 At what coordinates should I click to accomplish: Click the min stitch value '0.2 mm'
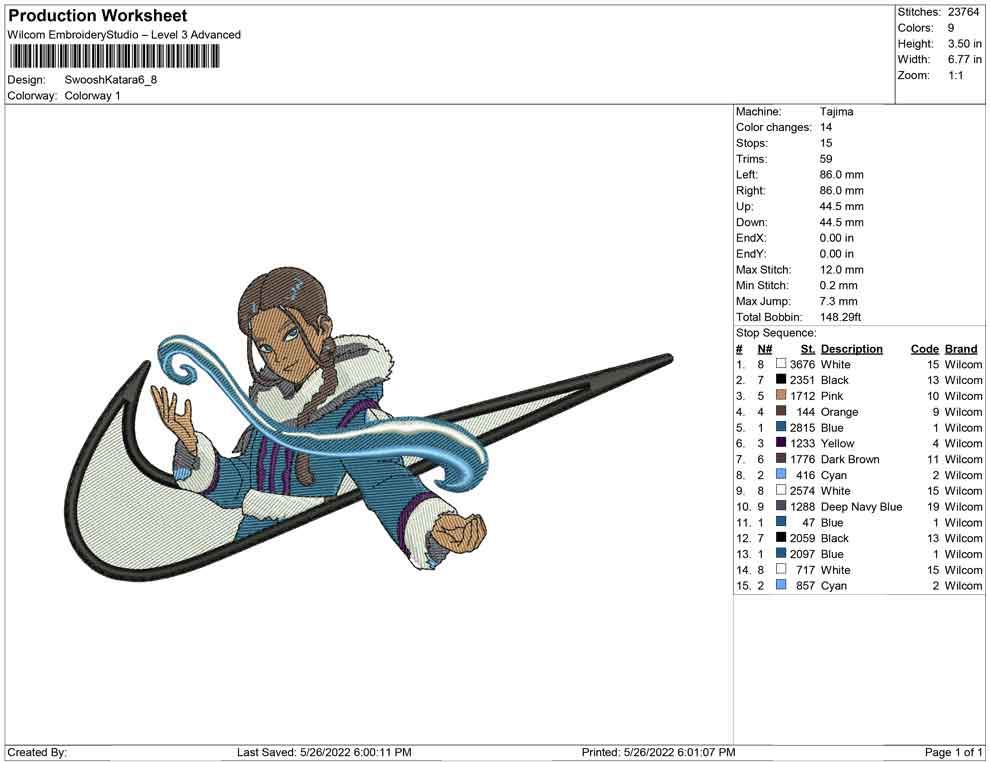pos(838,285)
